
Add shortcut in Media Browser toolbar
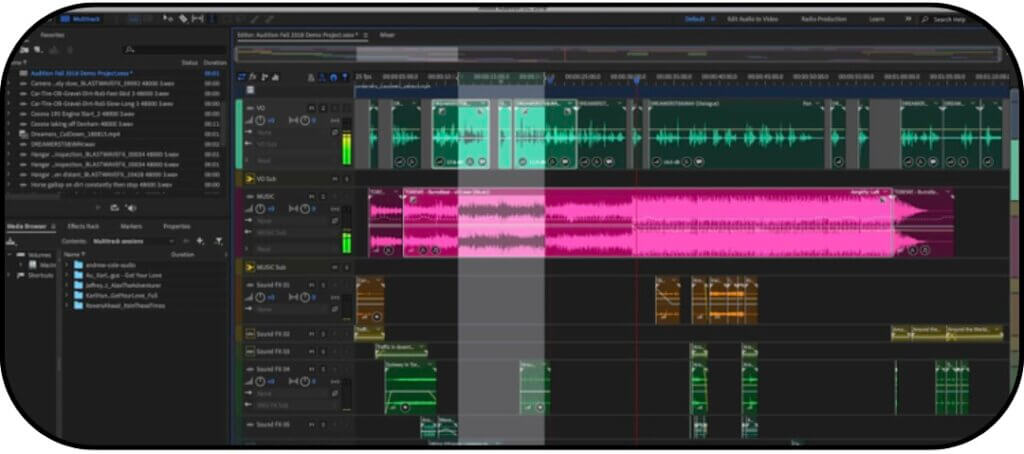[200, 241]
